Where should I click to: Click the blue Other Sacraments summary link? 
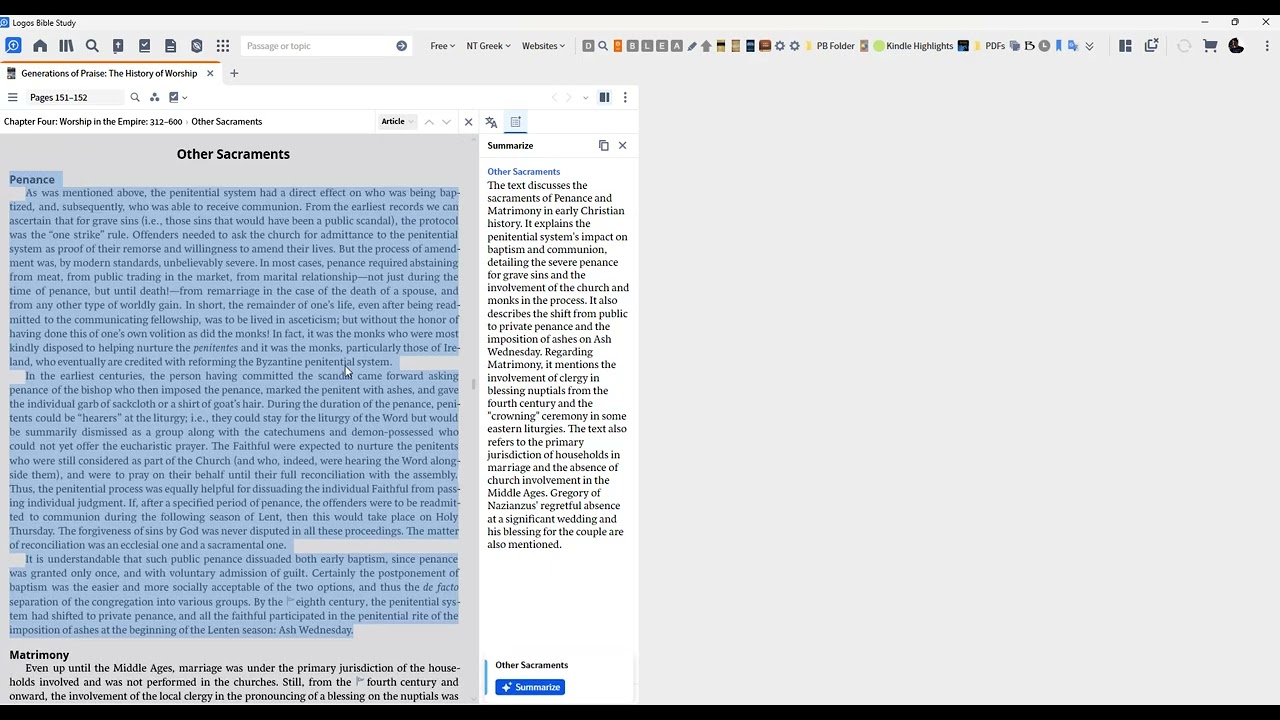pos(524,172)
